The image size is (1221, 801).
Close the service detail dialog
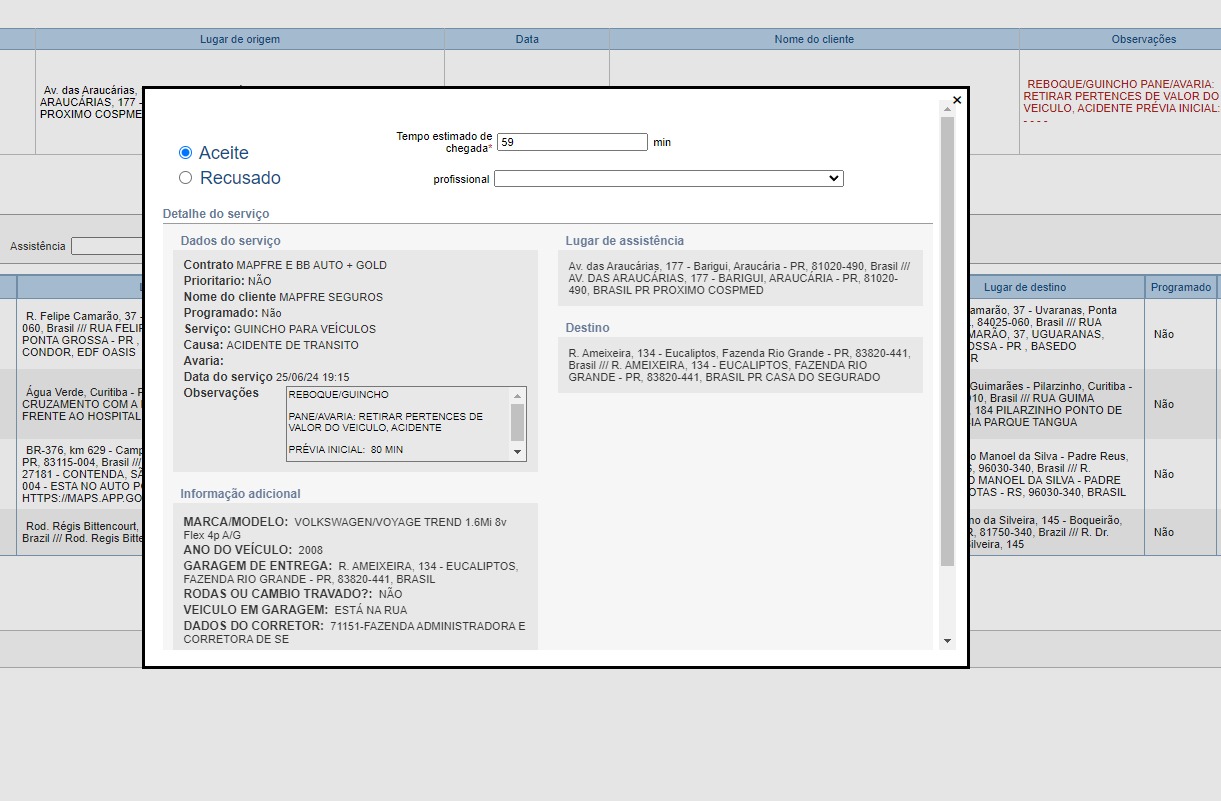pyautogui.click(x=957, y=100)
